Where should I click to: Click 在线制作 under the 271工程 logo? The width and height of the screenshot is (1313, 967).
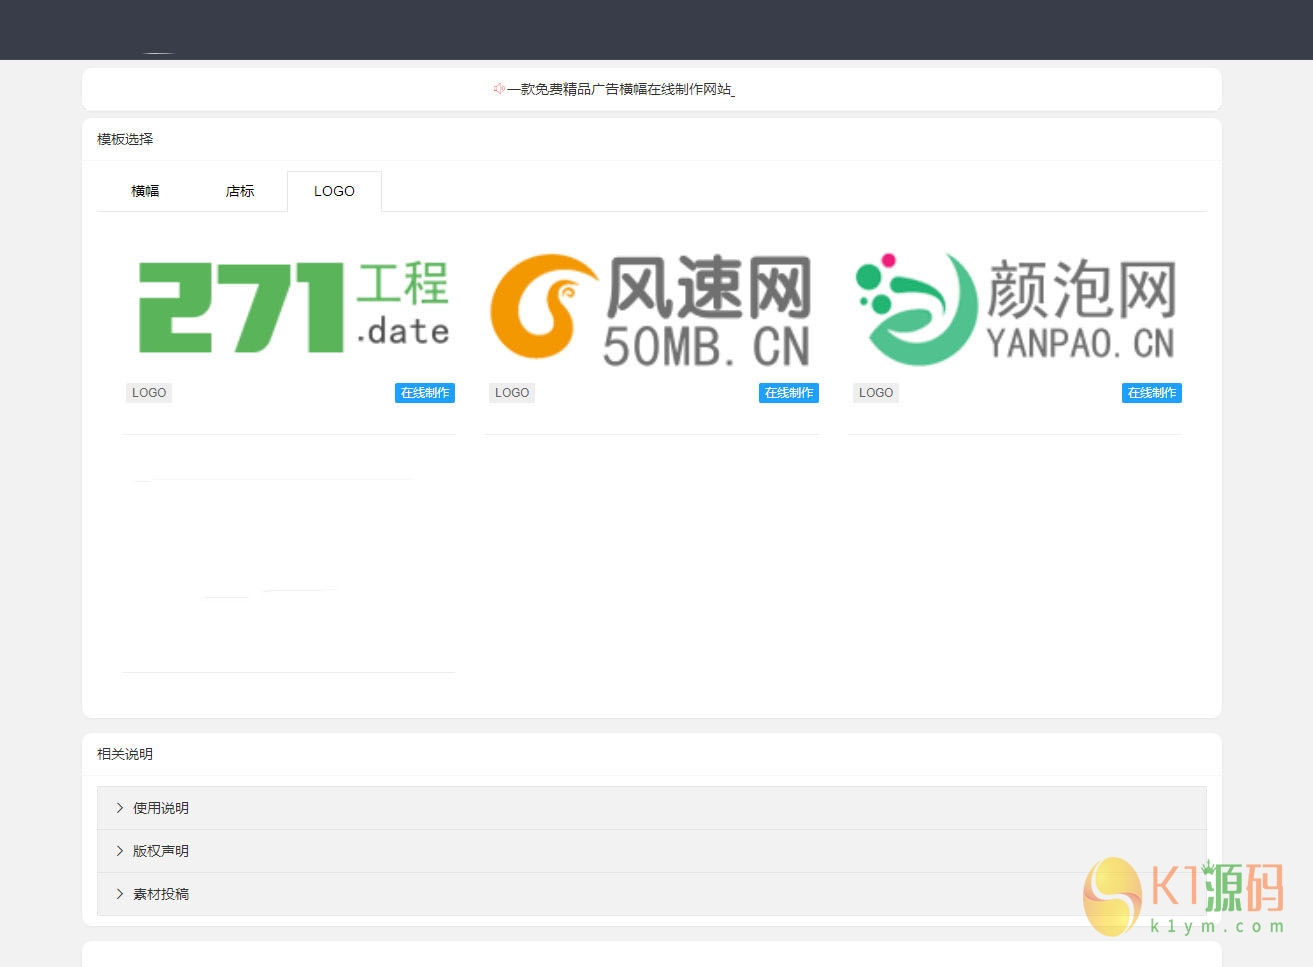424,393
